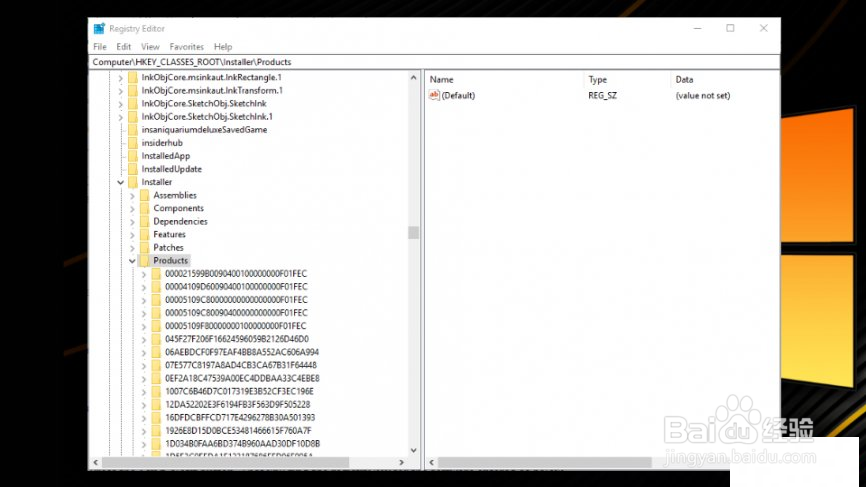The height and width of the screenshot is (487, 866).
Task: Click tree pane scroll down arrow
Action: point(414,451)
